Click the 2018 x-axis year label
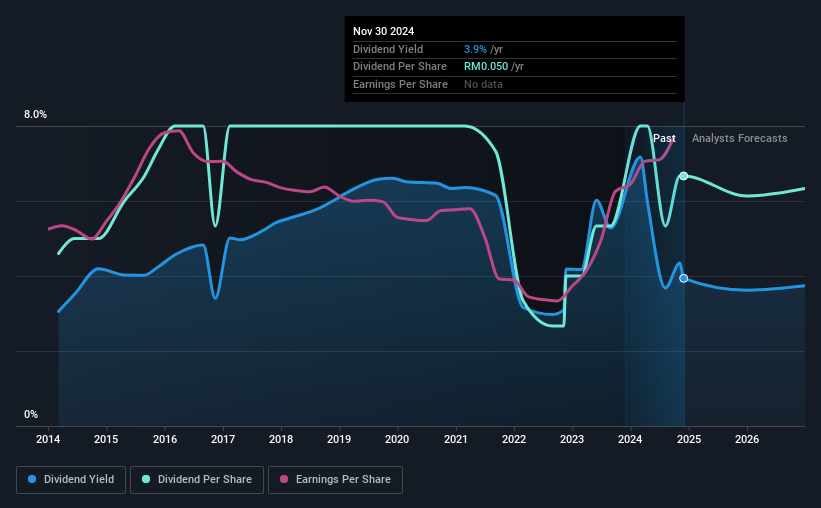821x508 pixels. (x=281, y=439)
